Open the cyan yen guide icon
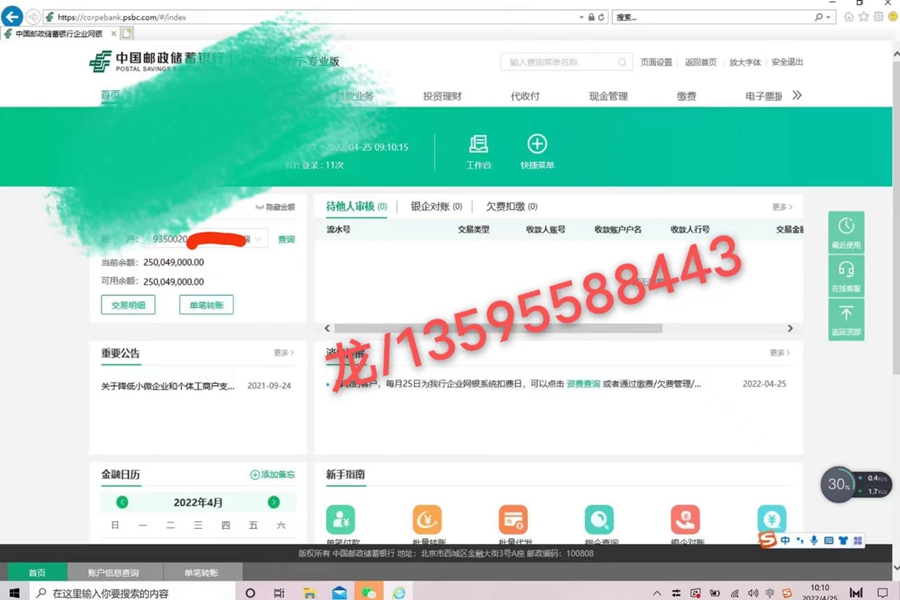 pyautogui.click(x=771, y=518)
